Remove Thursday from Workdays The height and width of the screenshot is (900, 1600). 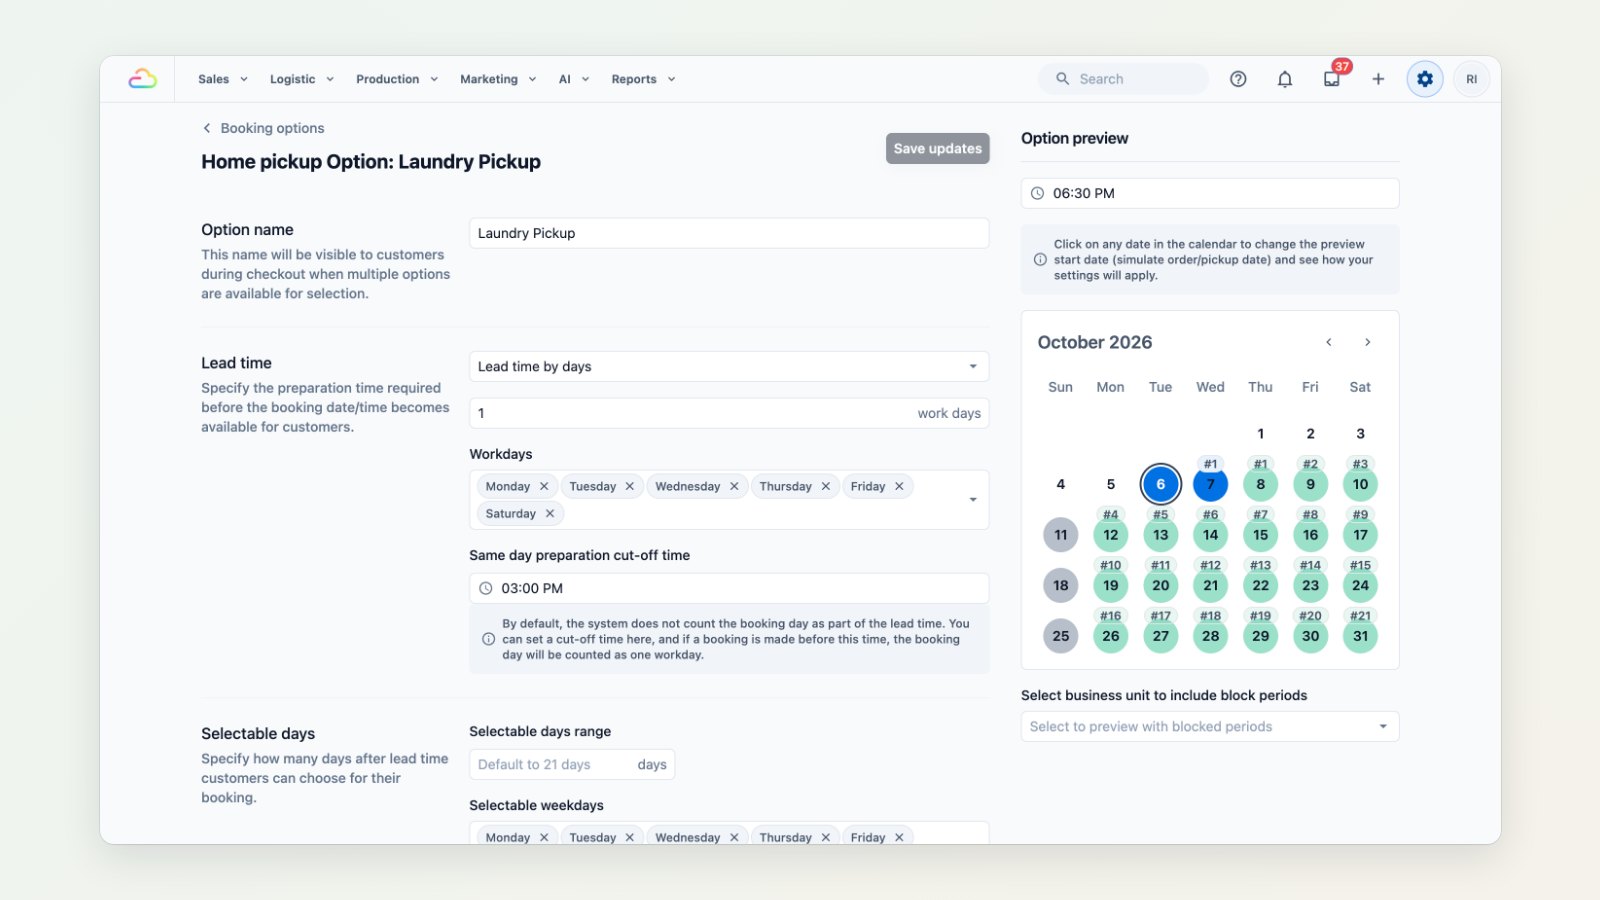pyautogui.click(x=826, y=486)
